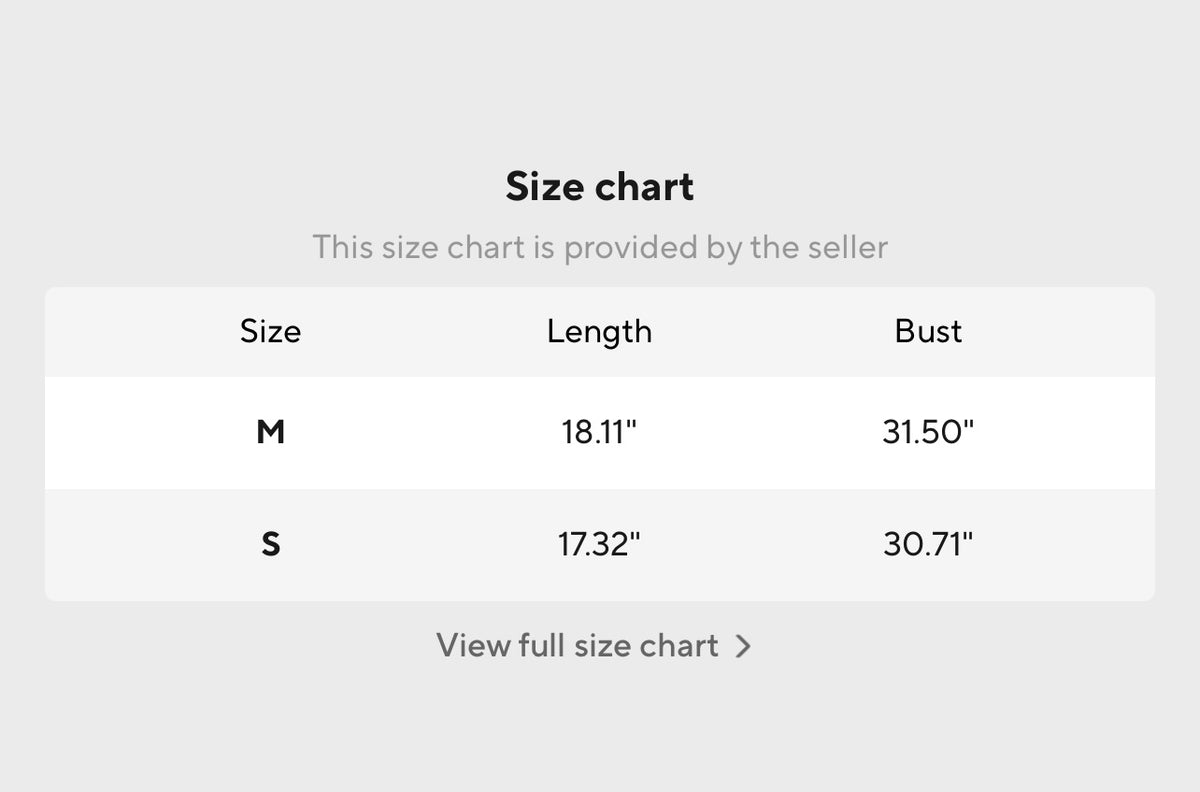Click the 18.11" length value
The width and height of the screenshot is (1200, 792).
(599, 433)
